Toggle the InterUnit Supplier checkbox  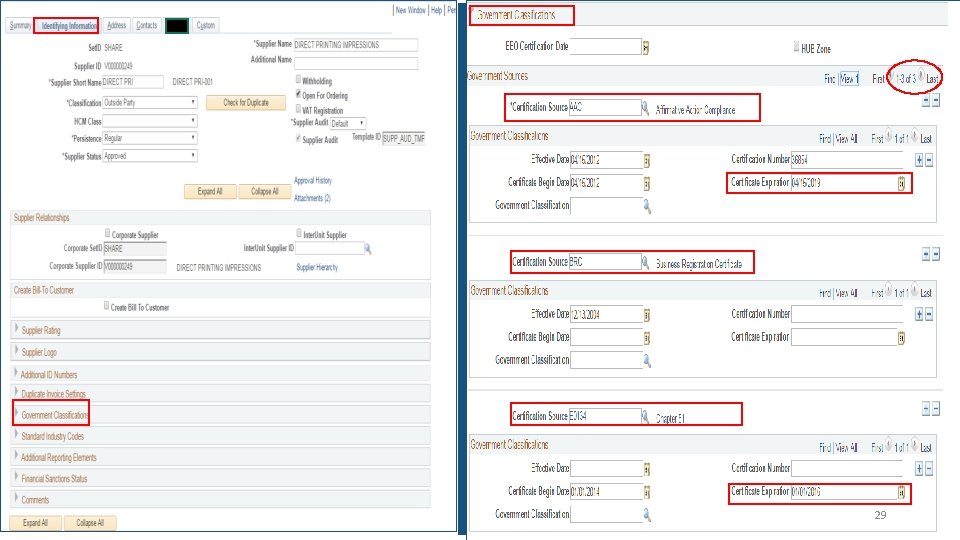point(299,233)
